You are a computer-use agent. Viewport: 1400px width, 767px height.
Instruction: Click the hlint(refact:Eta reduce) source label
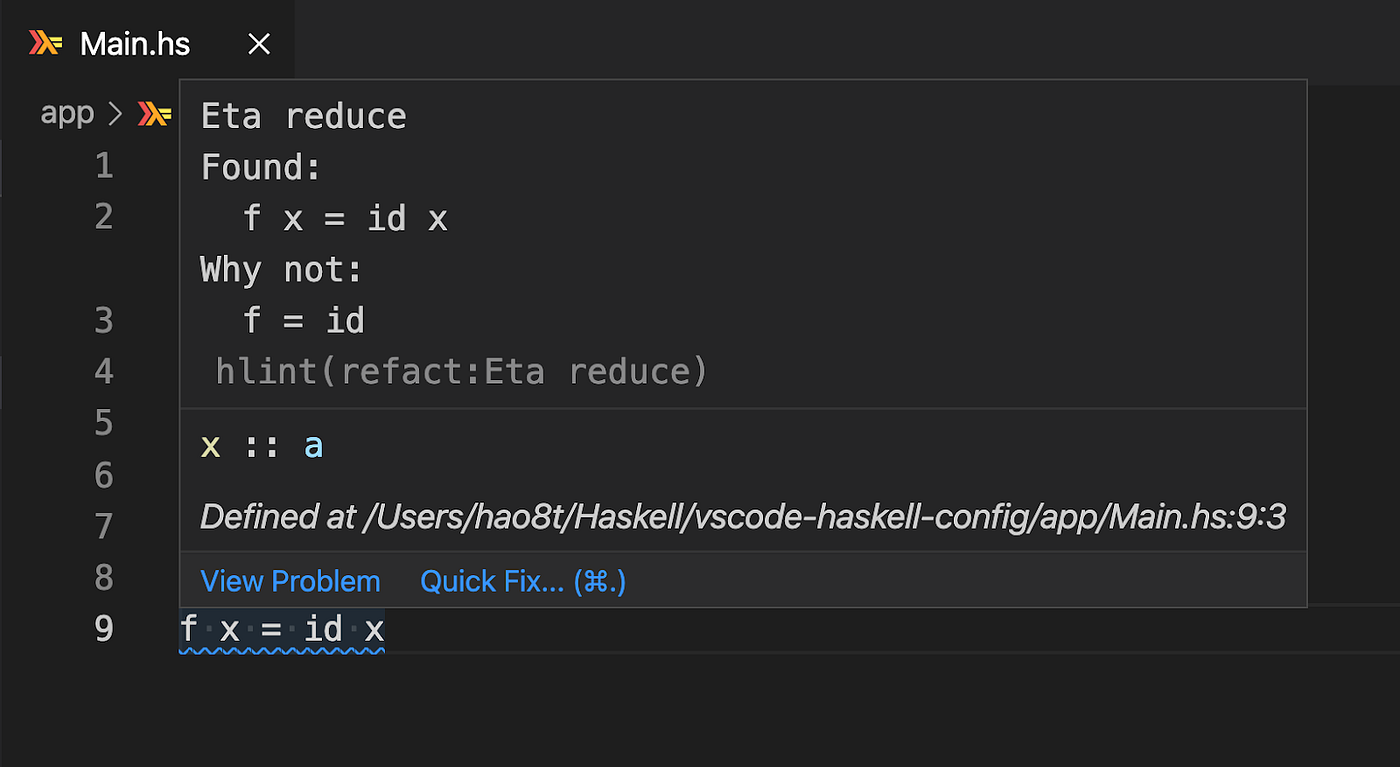click(461, 372)
